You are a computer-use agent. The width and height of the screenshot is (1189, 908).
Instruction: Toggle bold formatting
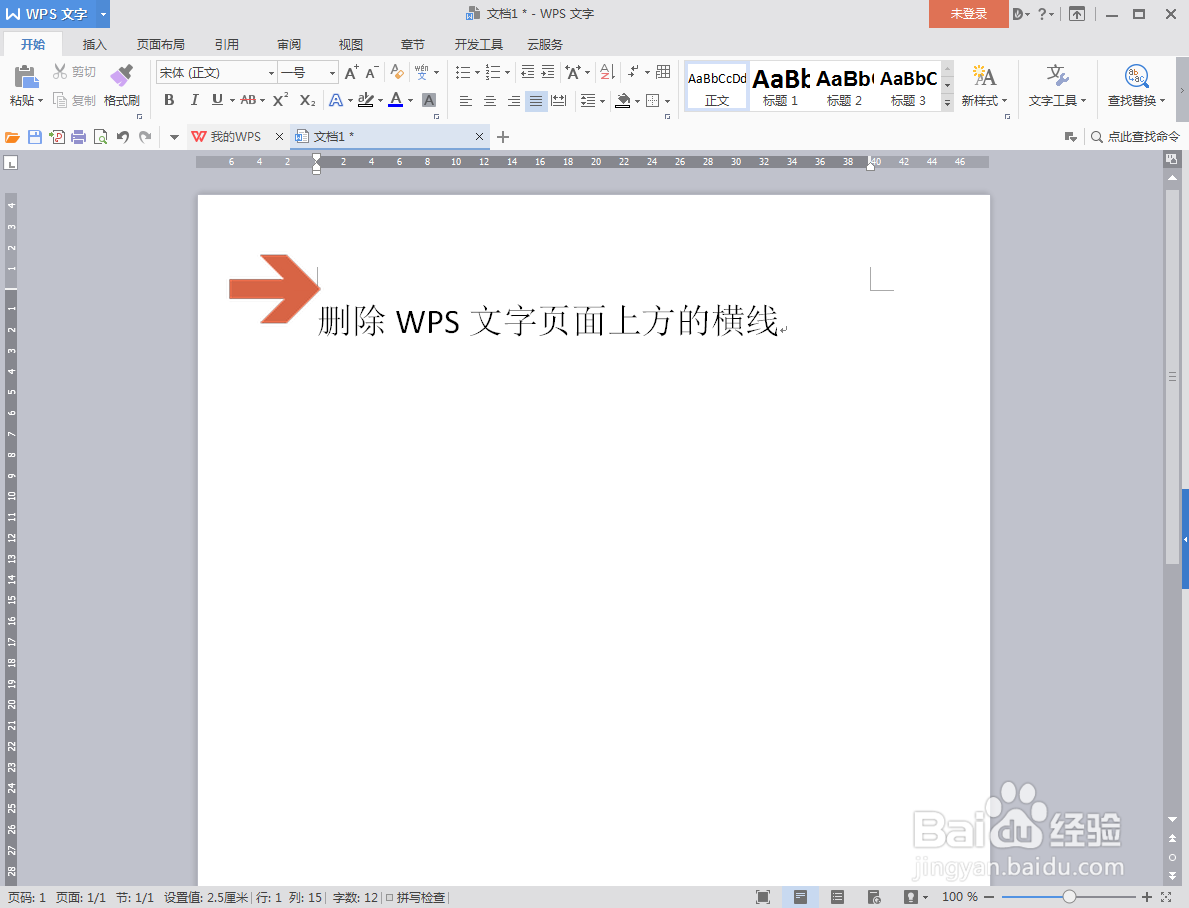click(x=169, y=100)
